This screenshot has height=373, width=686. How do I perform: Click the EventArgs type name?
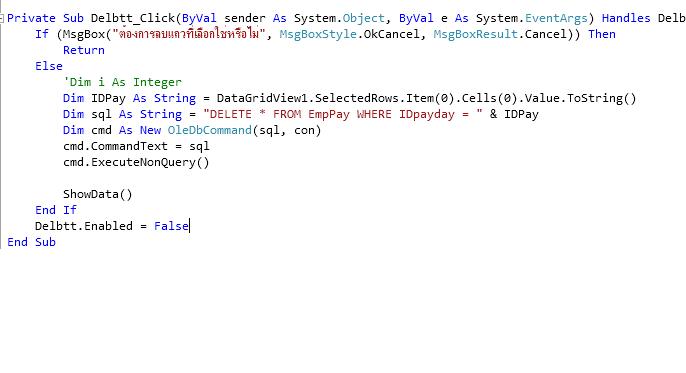556,18
